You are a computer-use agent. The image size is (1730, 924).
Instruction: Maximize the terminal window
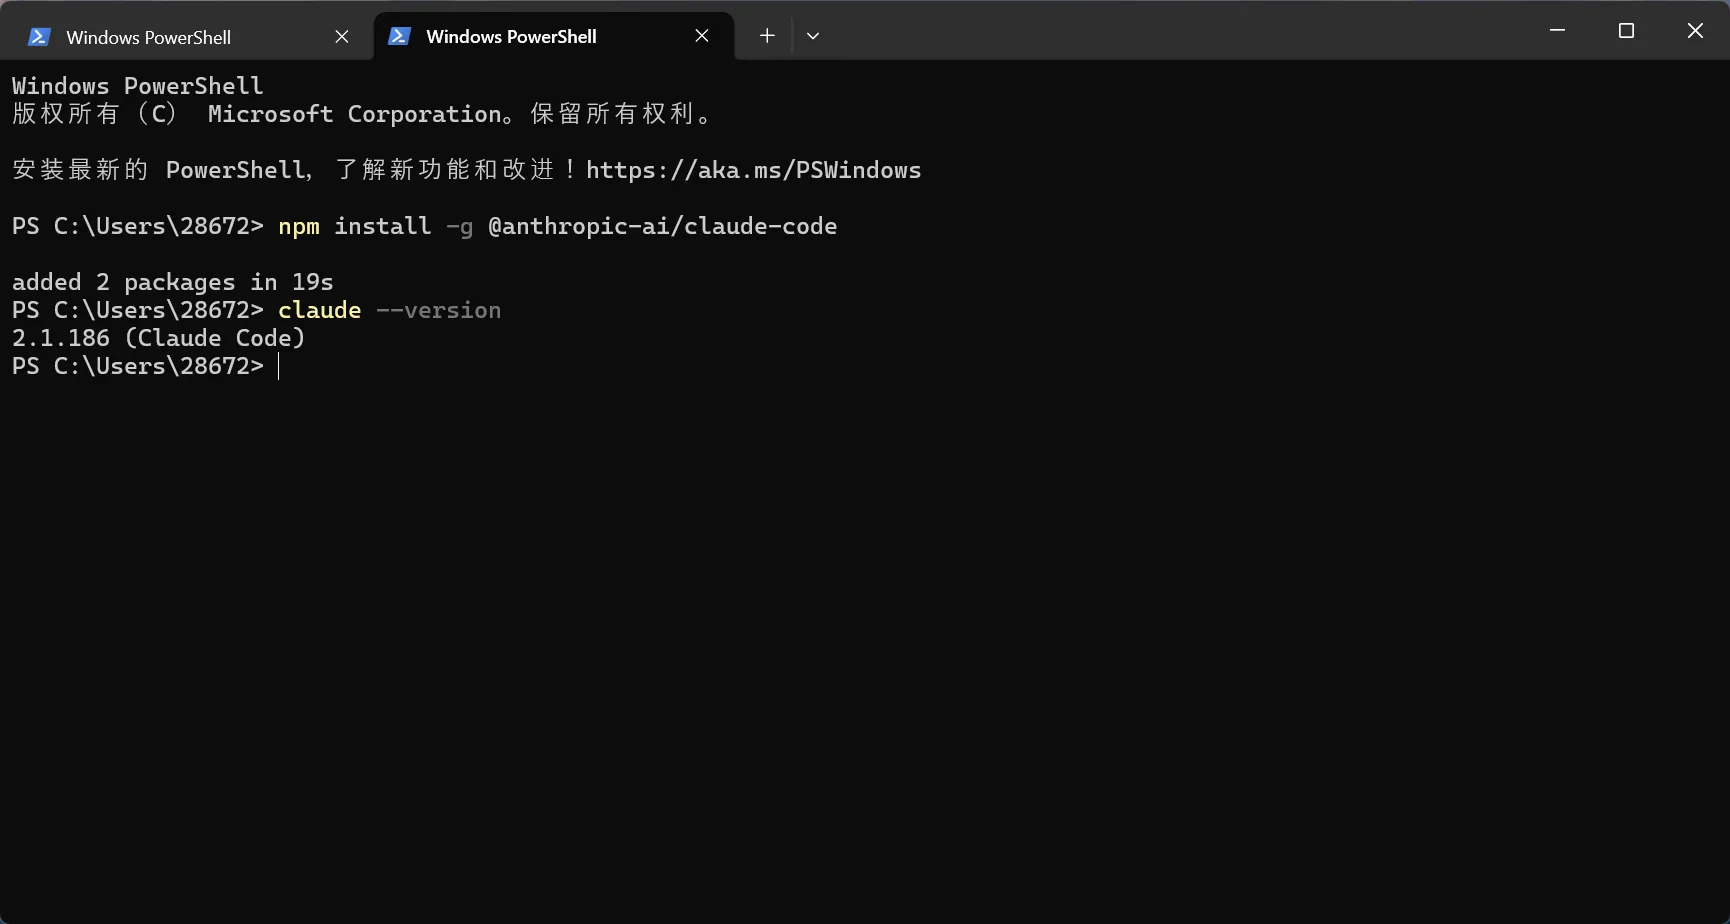(x=1626, y=31)
